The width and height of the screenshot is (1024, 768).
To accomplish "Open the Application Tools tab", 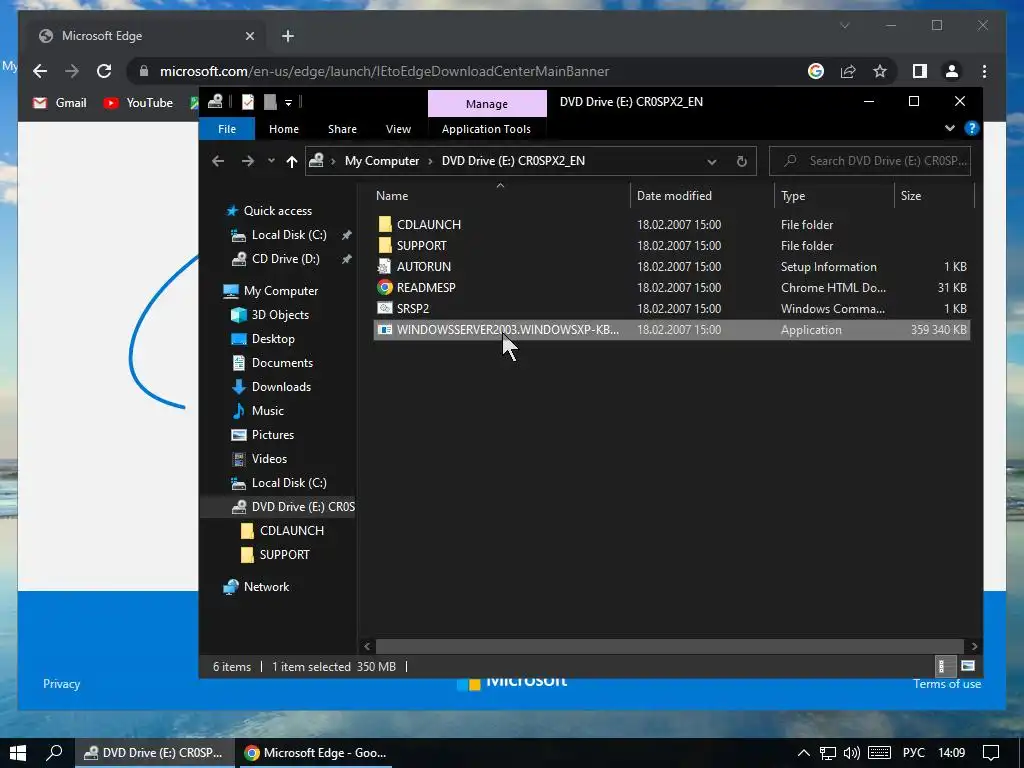I will (x=486, y=129).
